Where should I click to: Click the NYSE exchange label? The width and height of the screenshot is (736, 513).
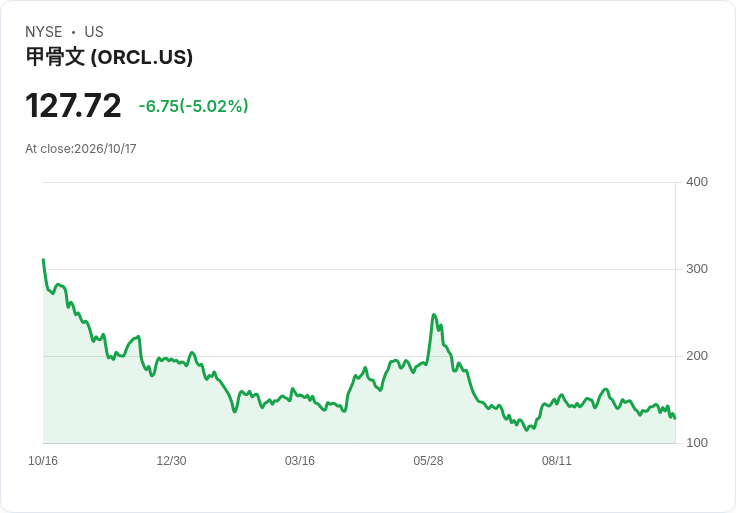pyautogui.click(x=44, y=32)
